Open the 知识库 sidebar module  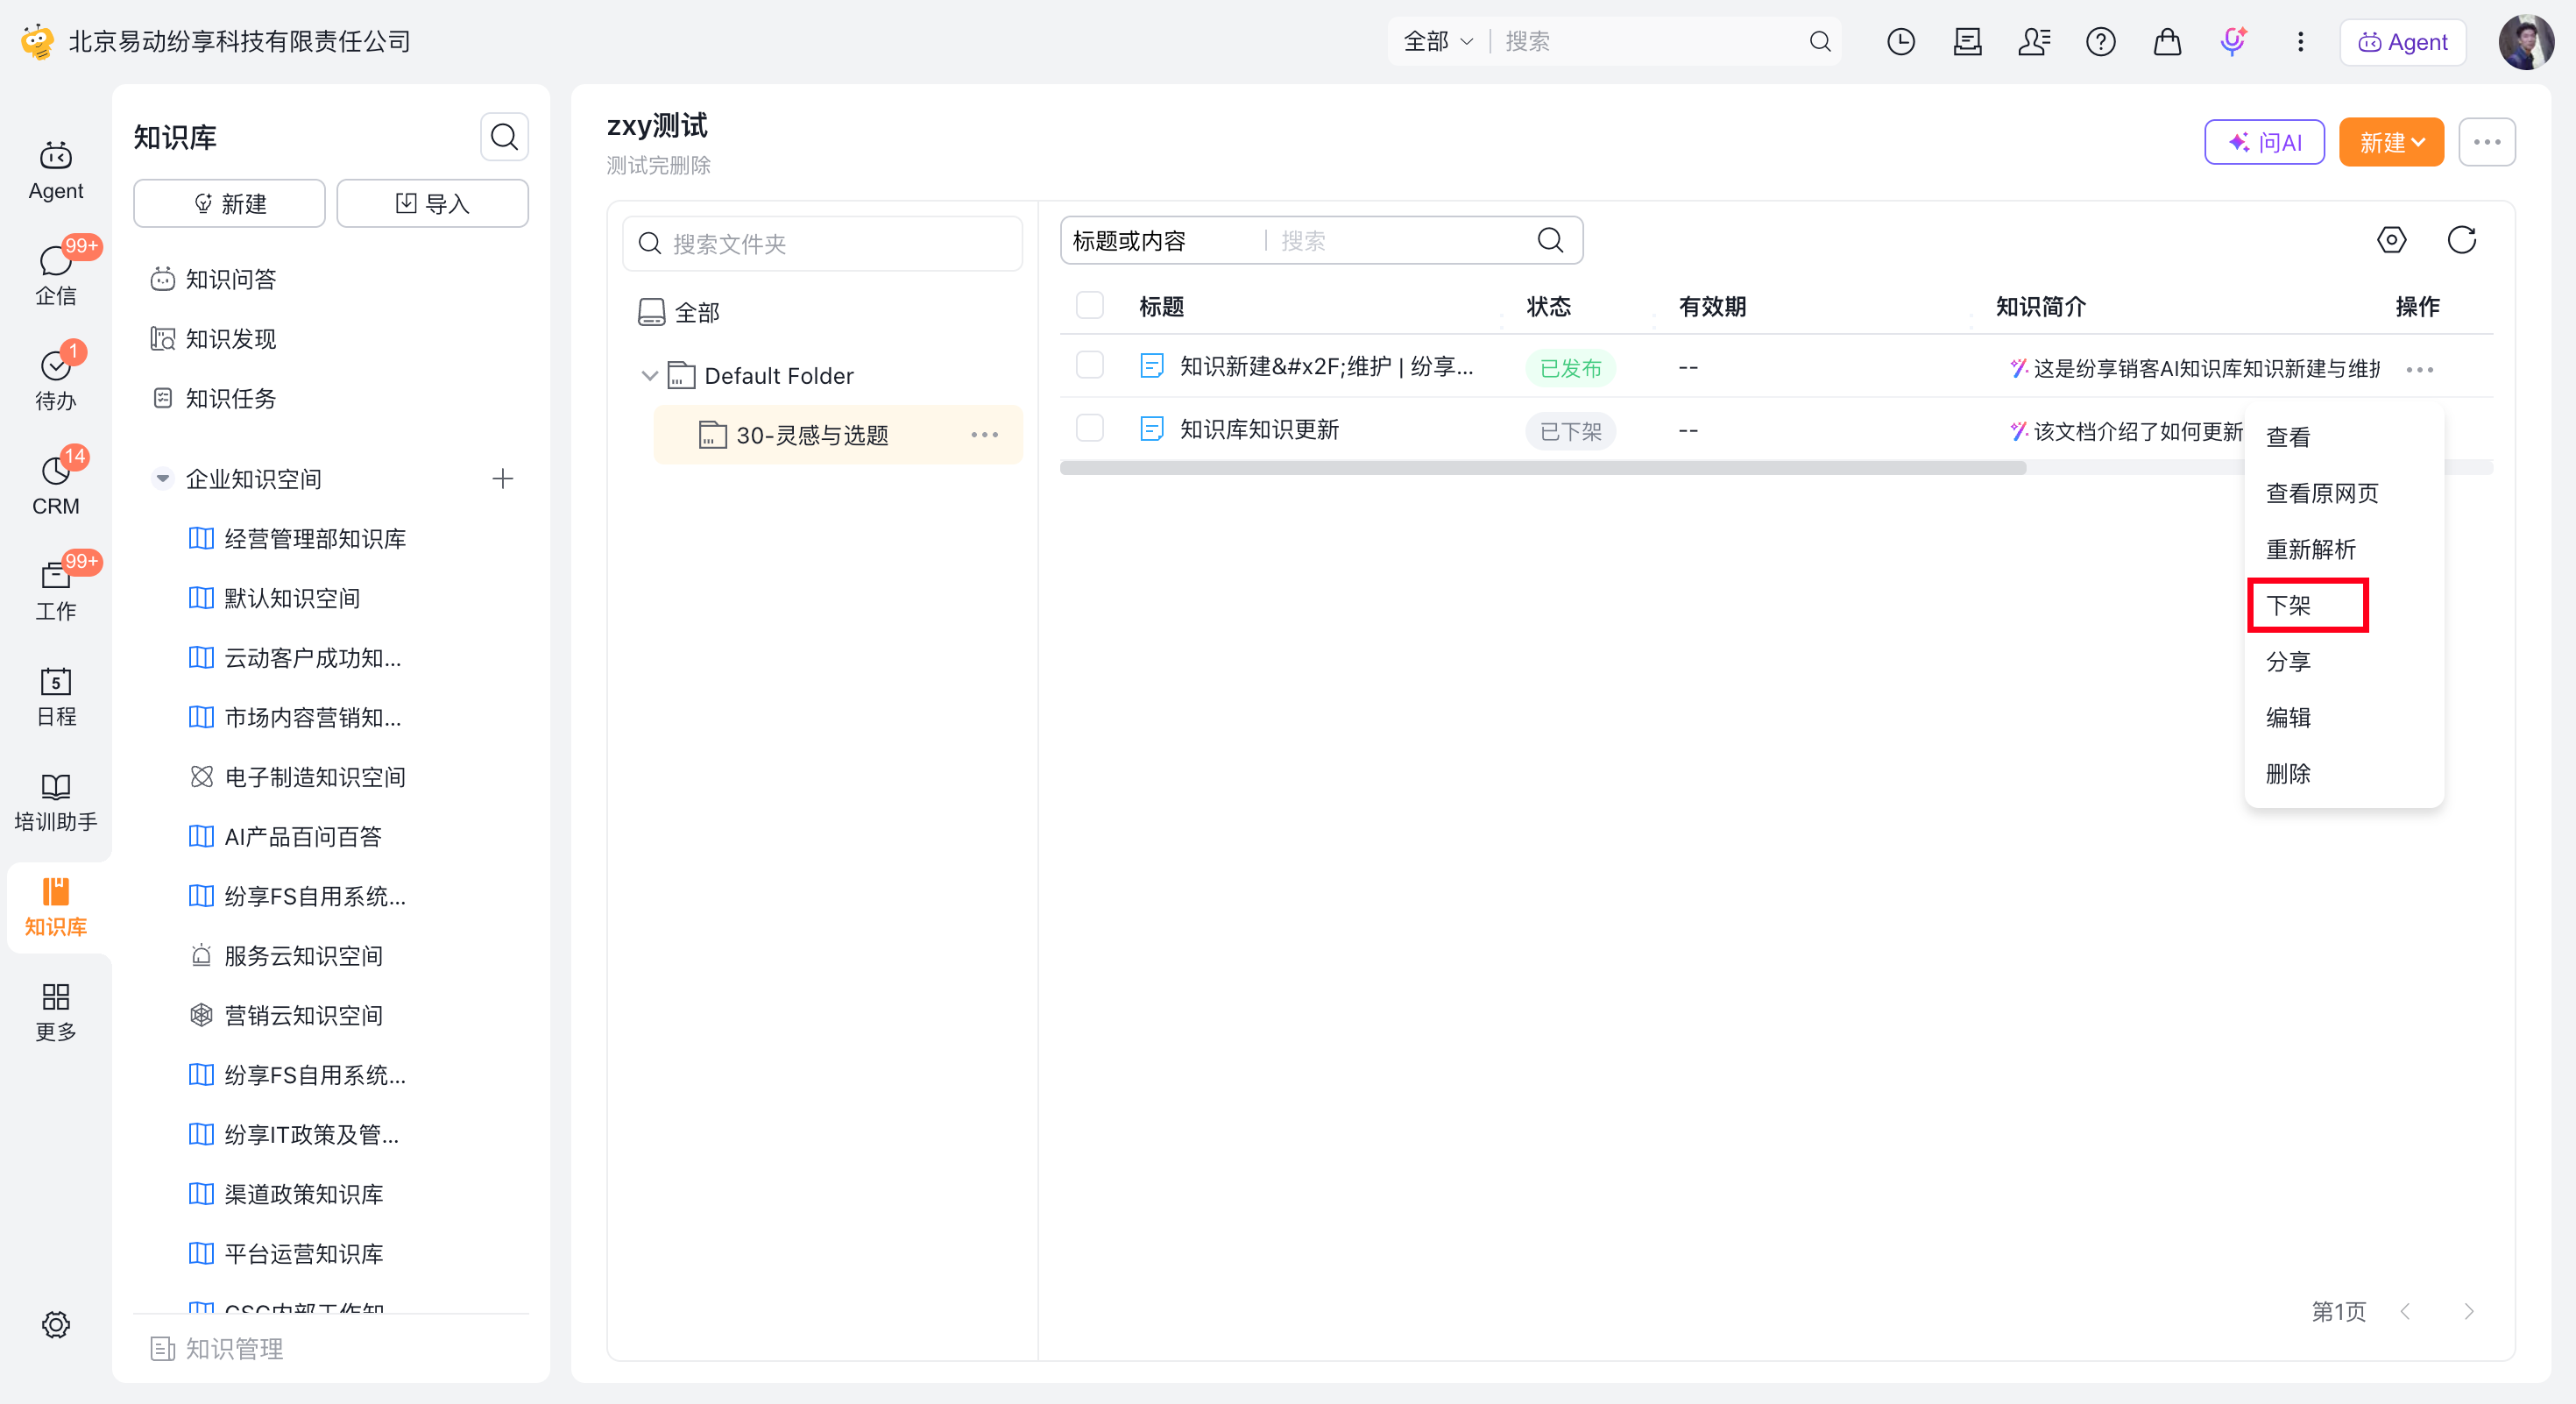[56, 907]
